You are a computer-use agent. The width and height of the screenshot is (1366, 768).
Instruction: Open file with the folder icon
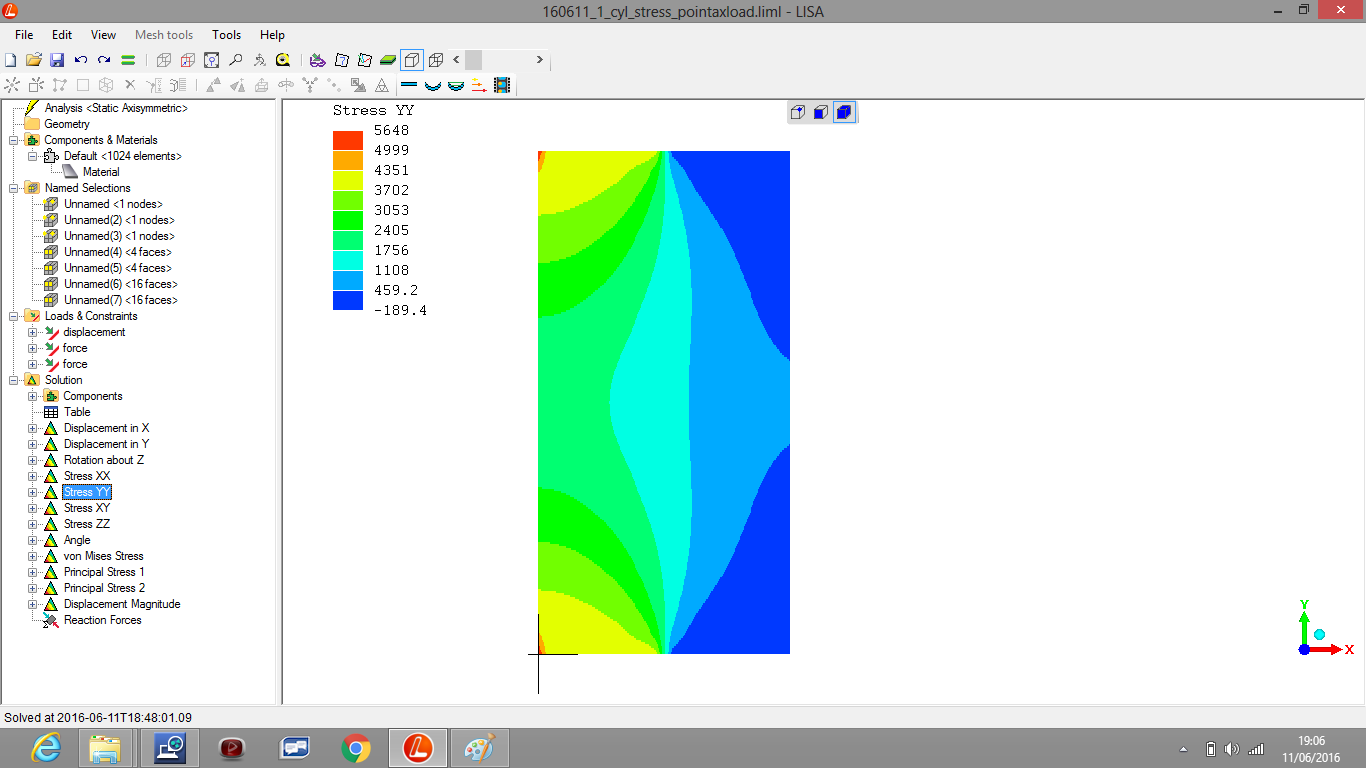tap(34, 60)
